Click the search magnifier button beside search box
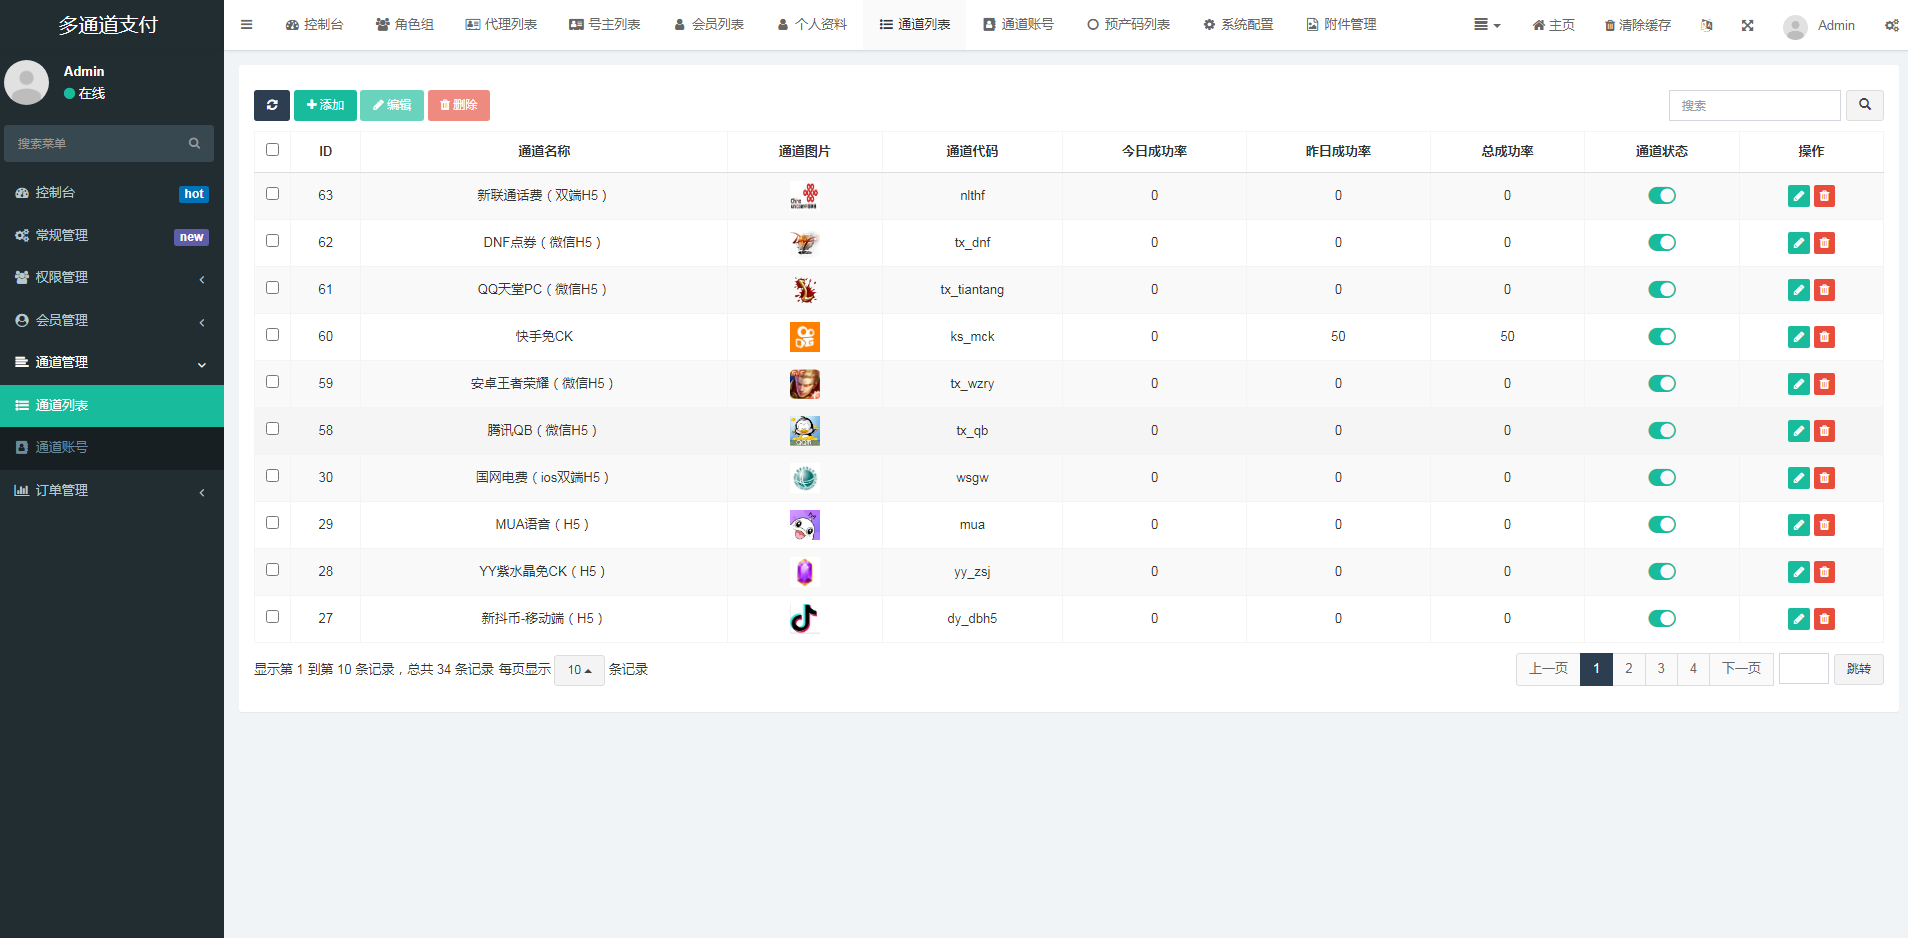The width and height of the screenshot is (1908, 938). tap(1864, 105)
